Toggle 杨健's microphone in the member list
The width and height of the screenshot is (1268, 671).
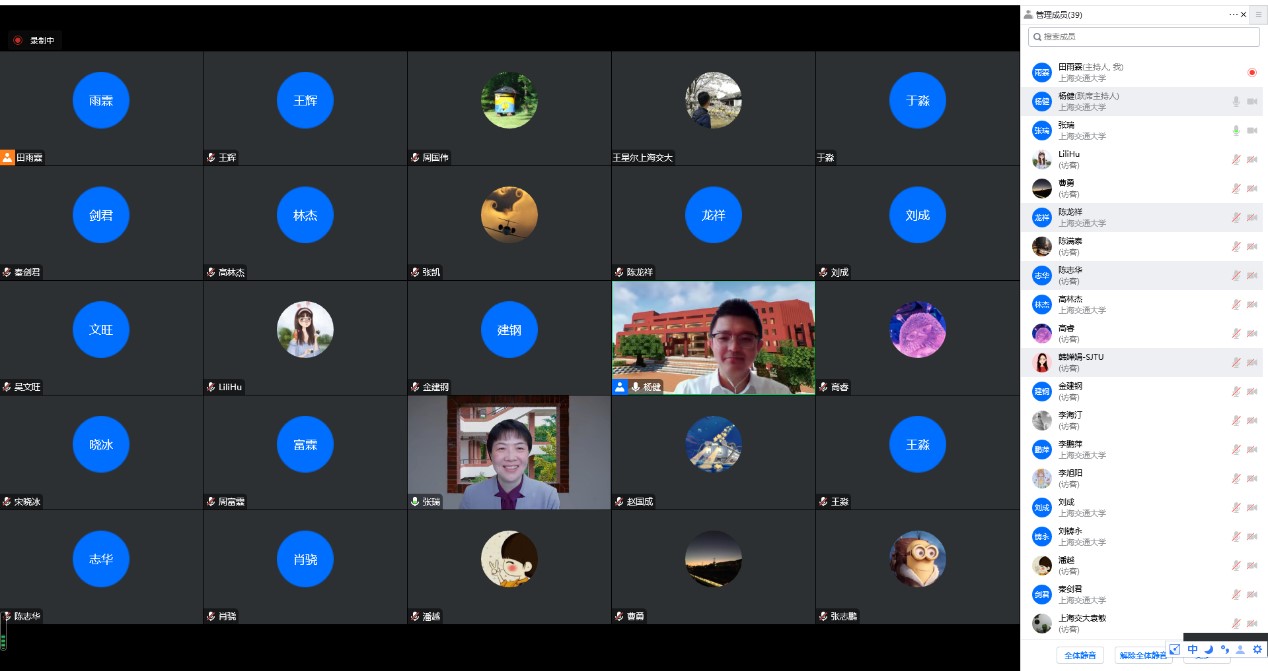pos(1236,101)
